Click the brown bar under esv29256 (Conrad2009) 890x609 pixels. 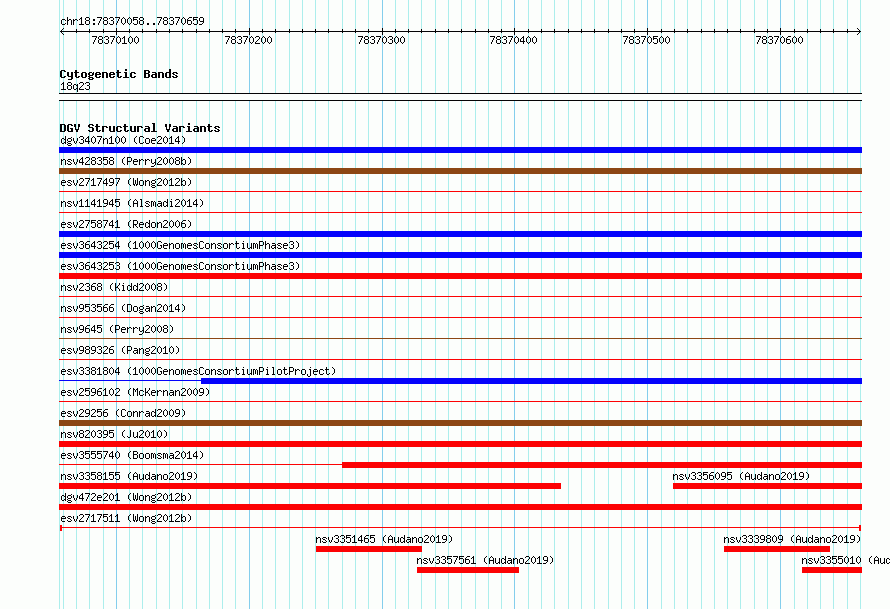click(460, 423)
